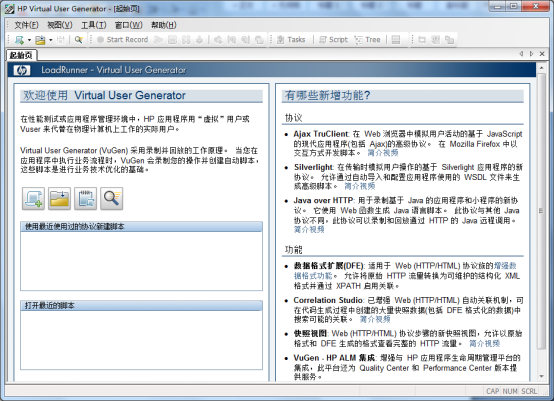Open the 视图(V) menu

coord(60,25)
